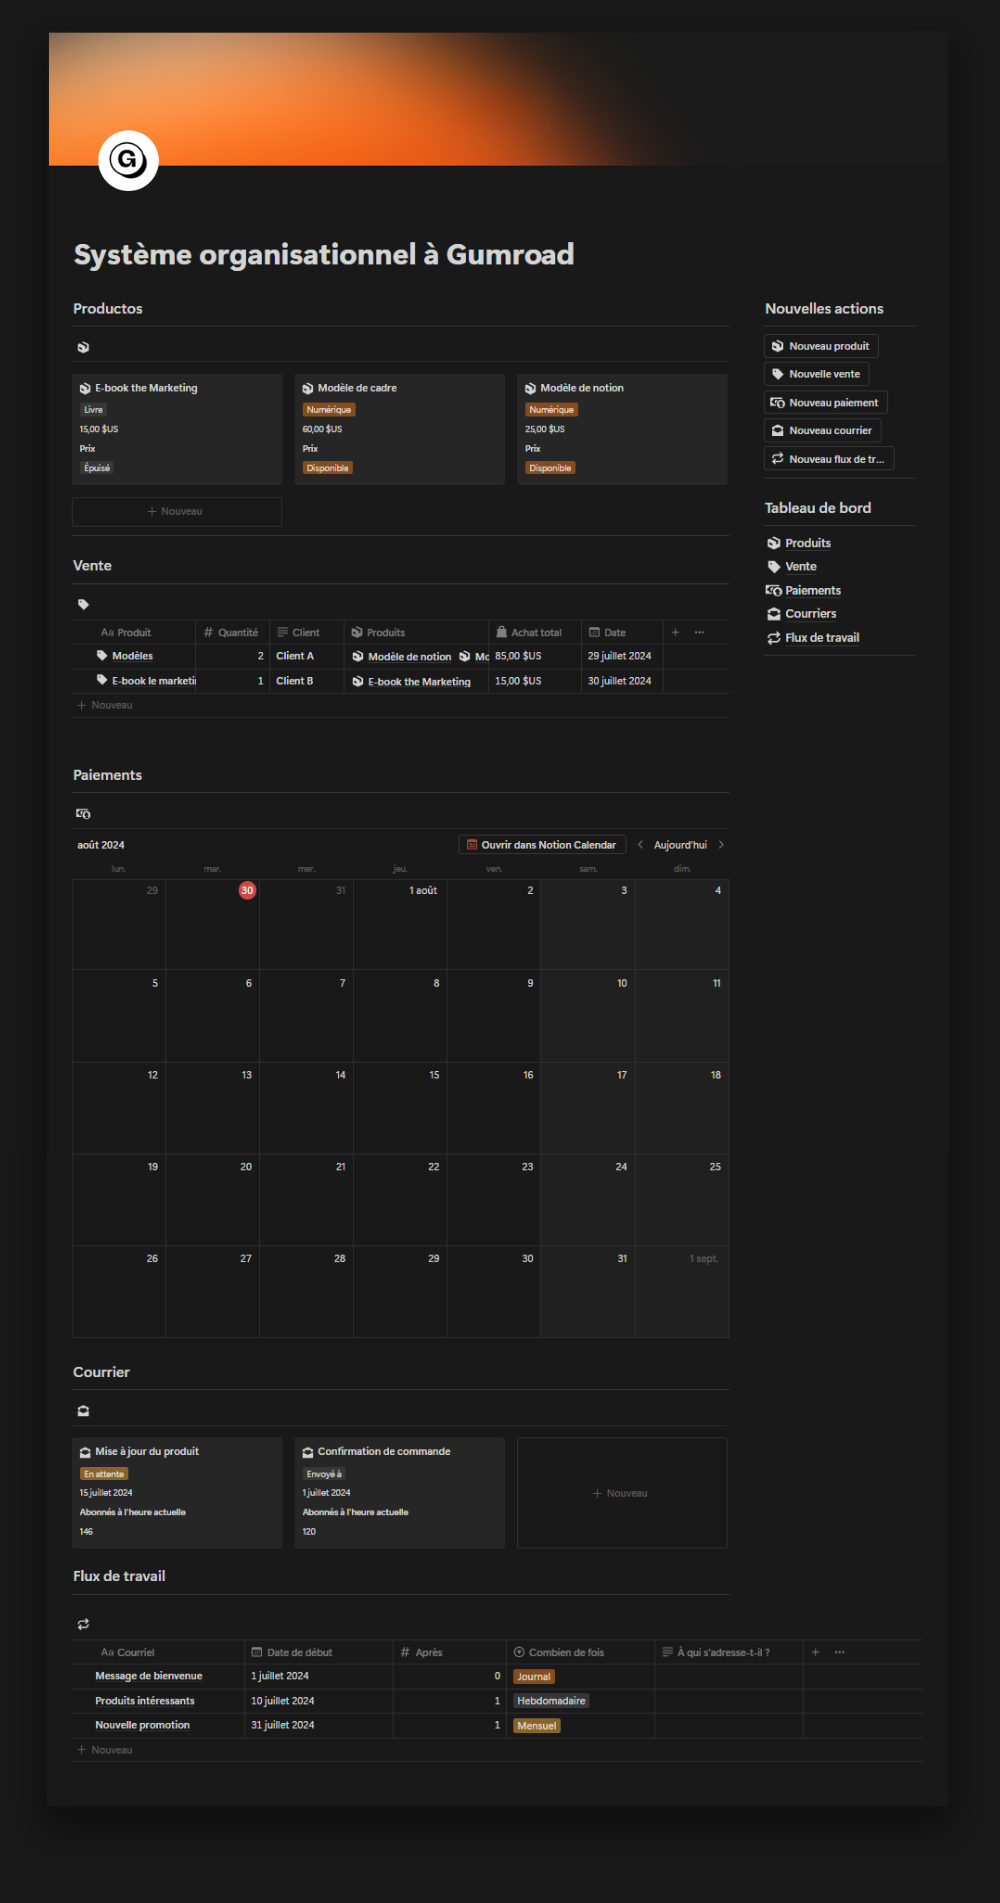Click the Nouvelle vente button
Viewport: 1000px width, 1903px height.
click(816, 374)
